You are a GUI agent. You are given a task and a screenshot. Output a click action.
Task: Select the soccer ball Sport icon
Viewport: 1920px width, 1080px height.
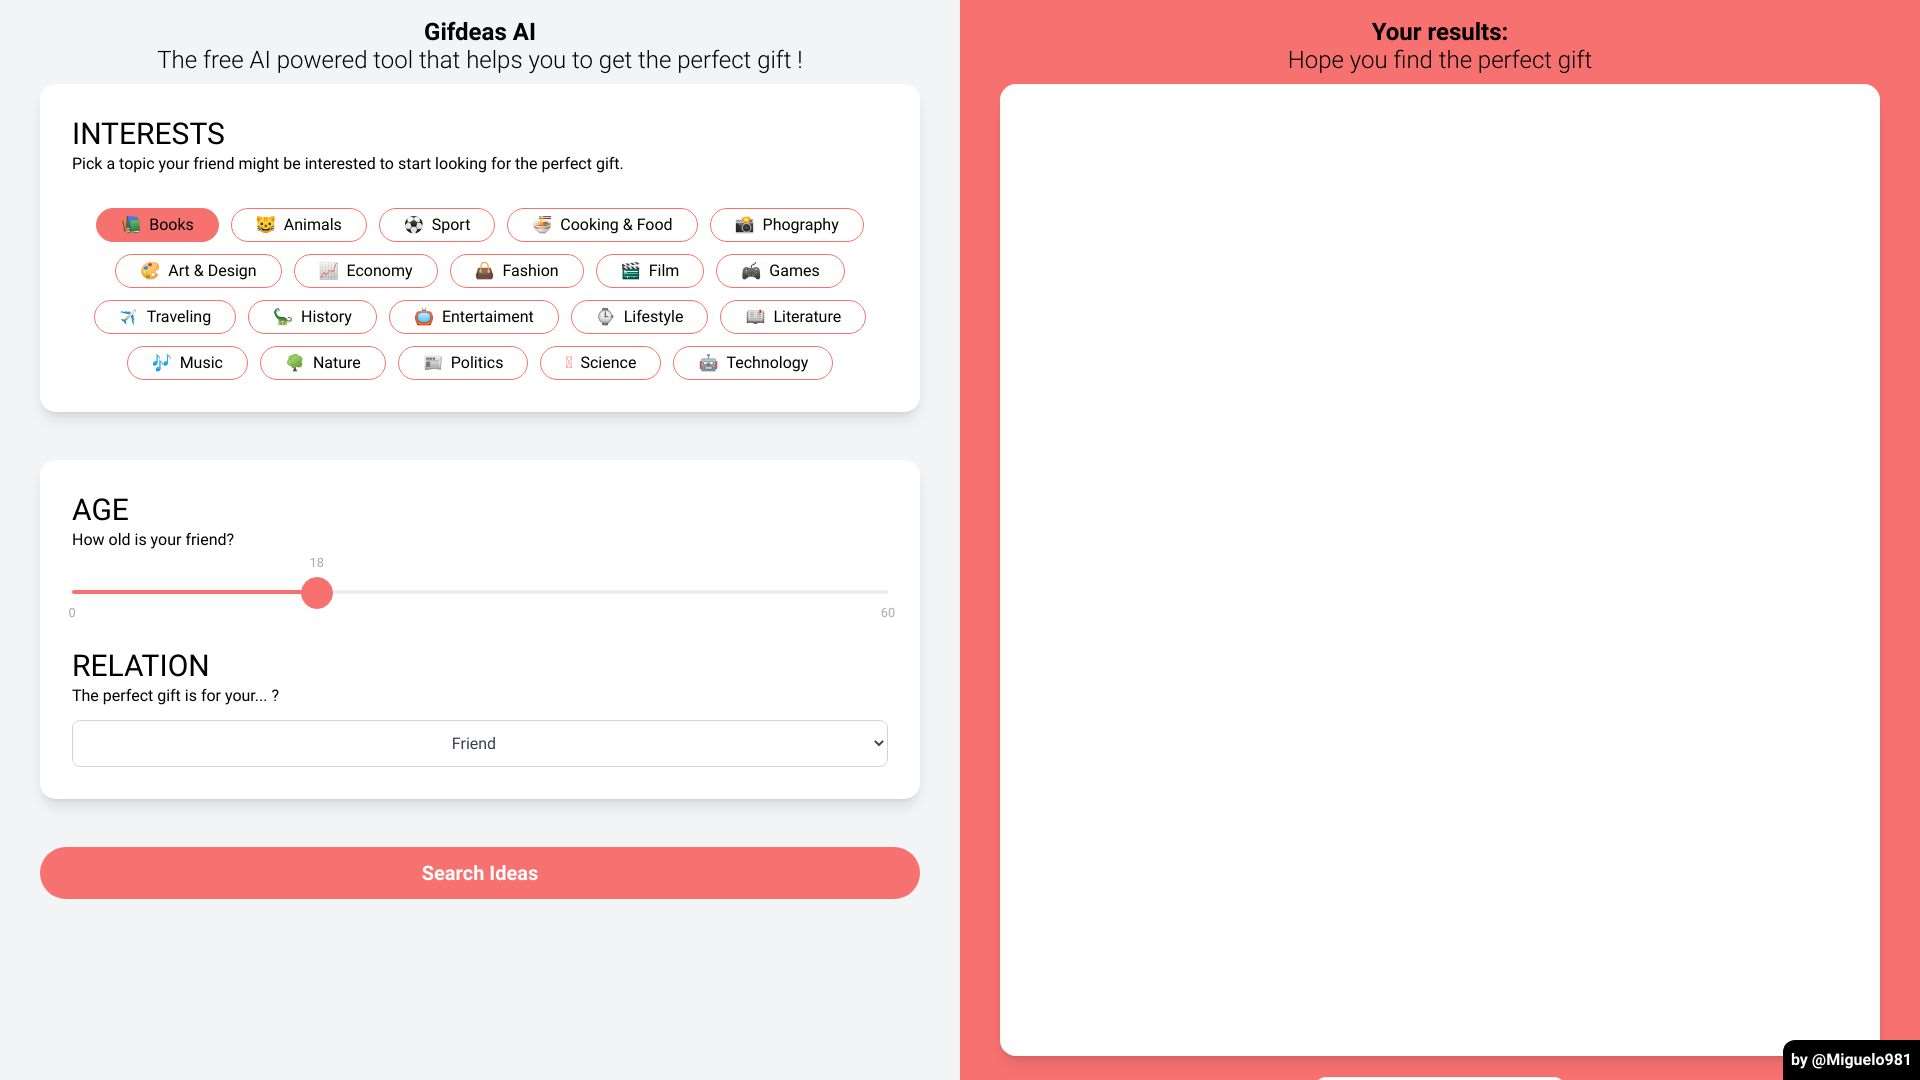pyautogui.click(x=413, y=224)
